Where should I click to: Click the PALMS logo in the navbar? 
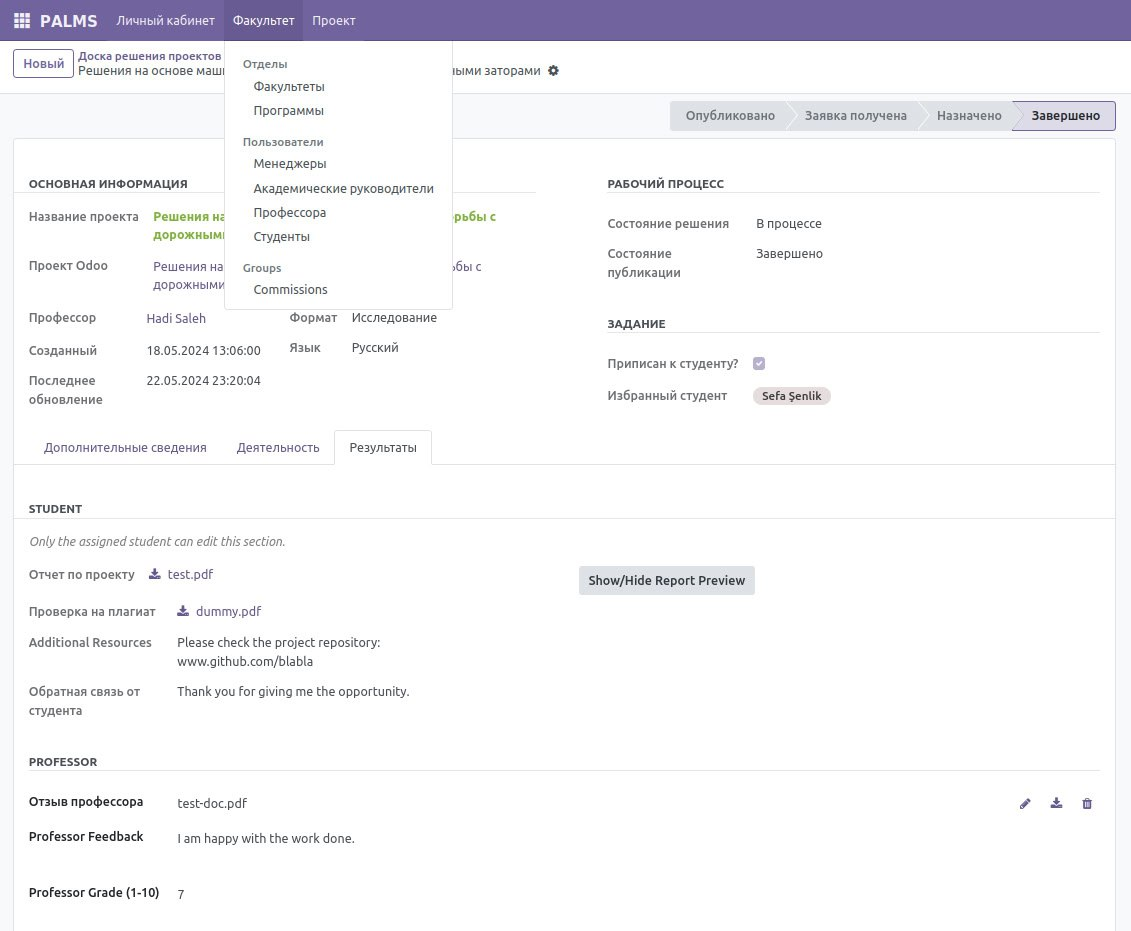pyautogui.click(x=68, y=20)
